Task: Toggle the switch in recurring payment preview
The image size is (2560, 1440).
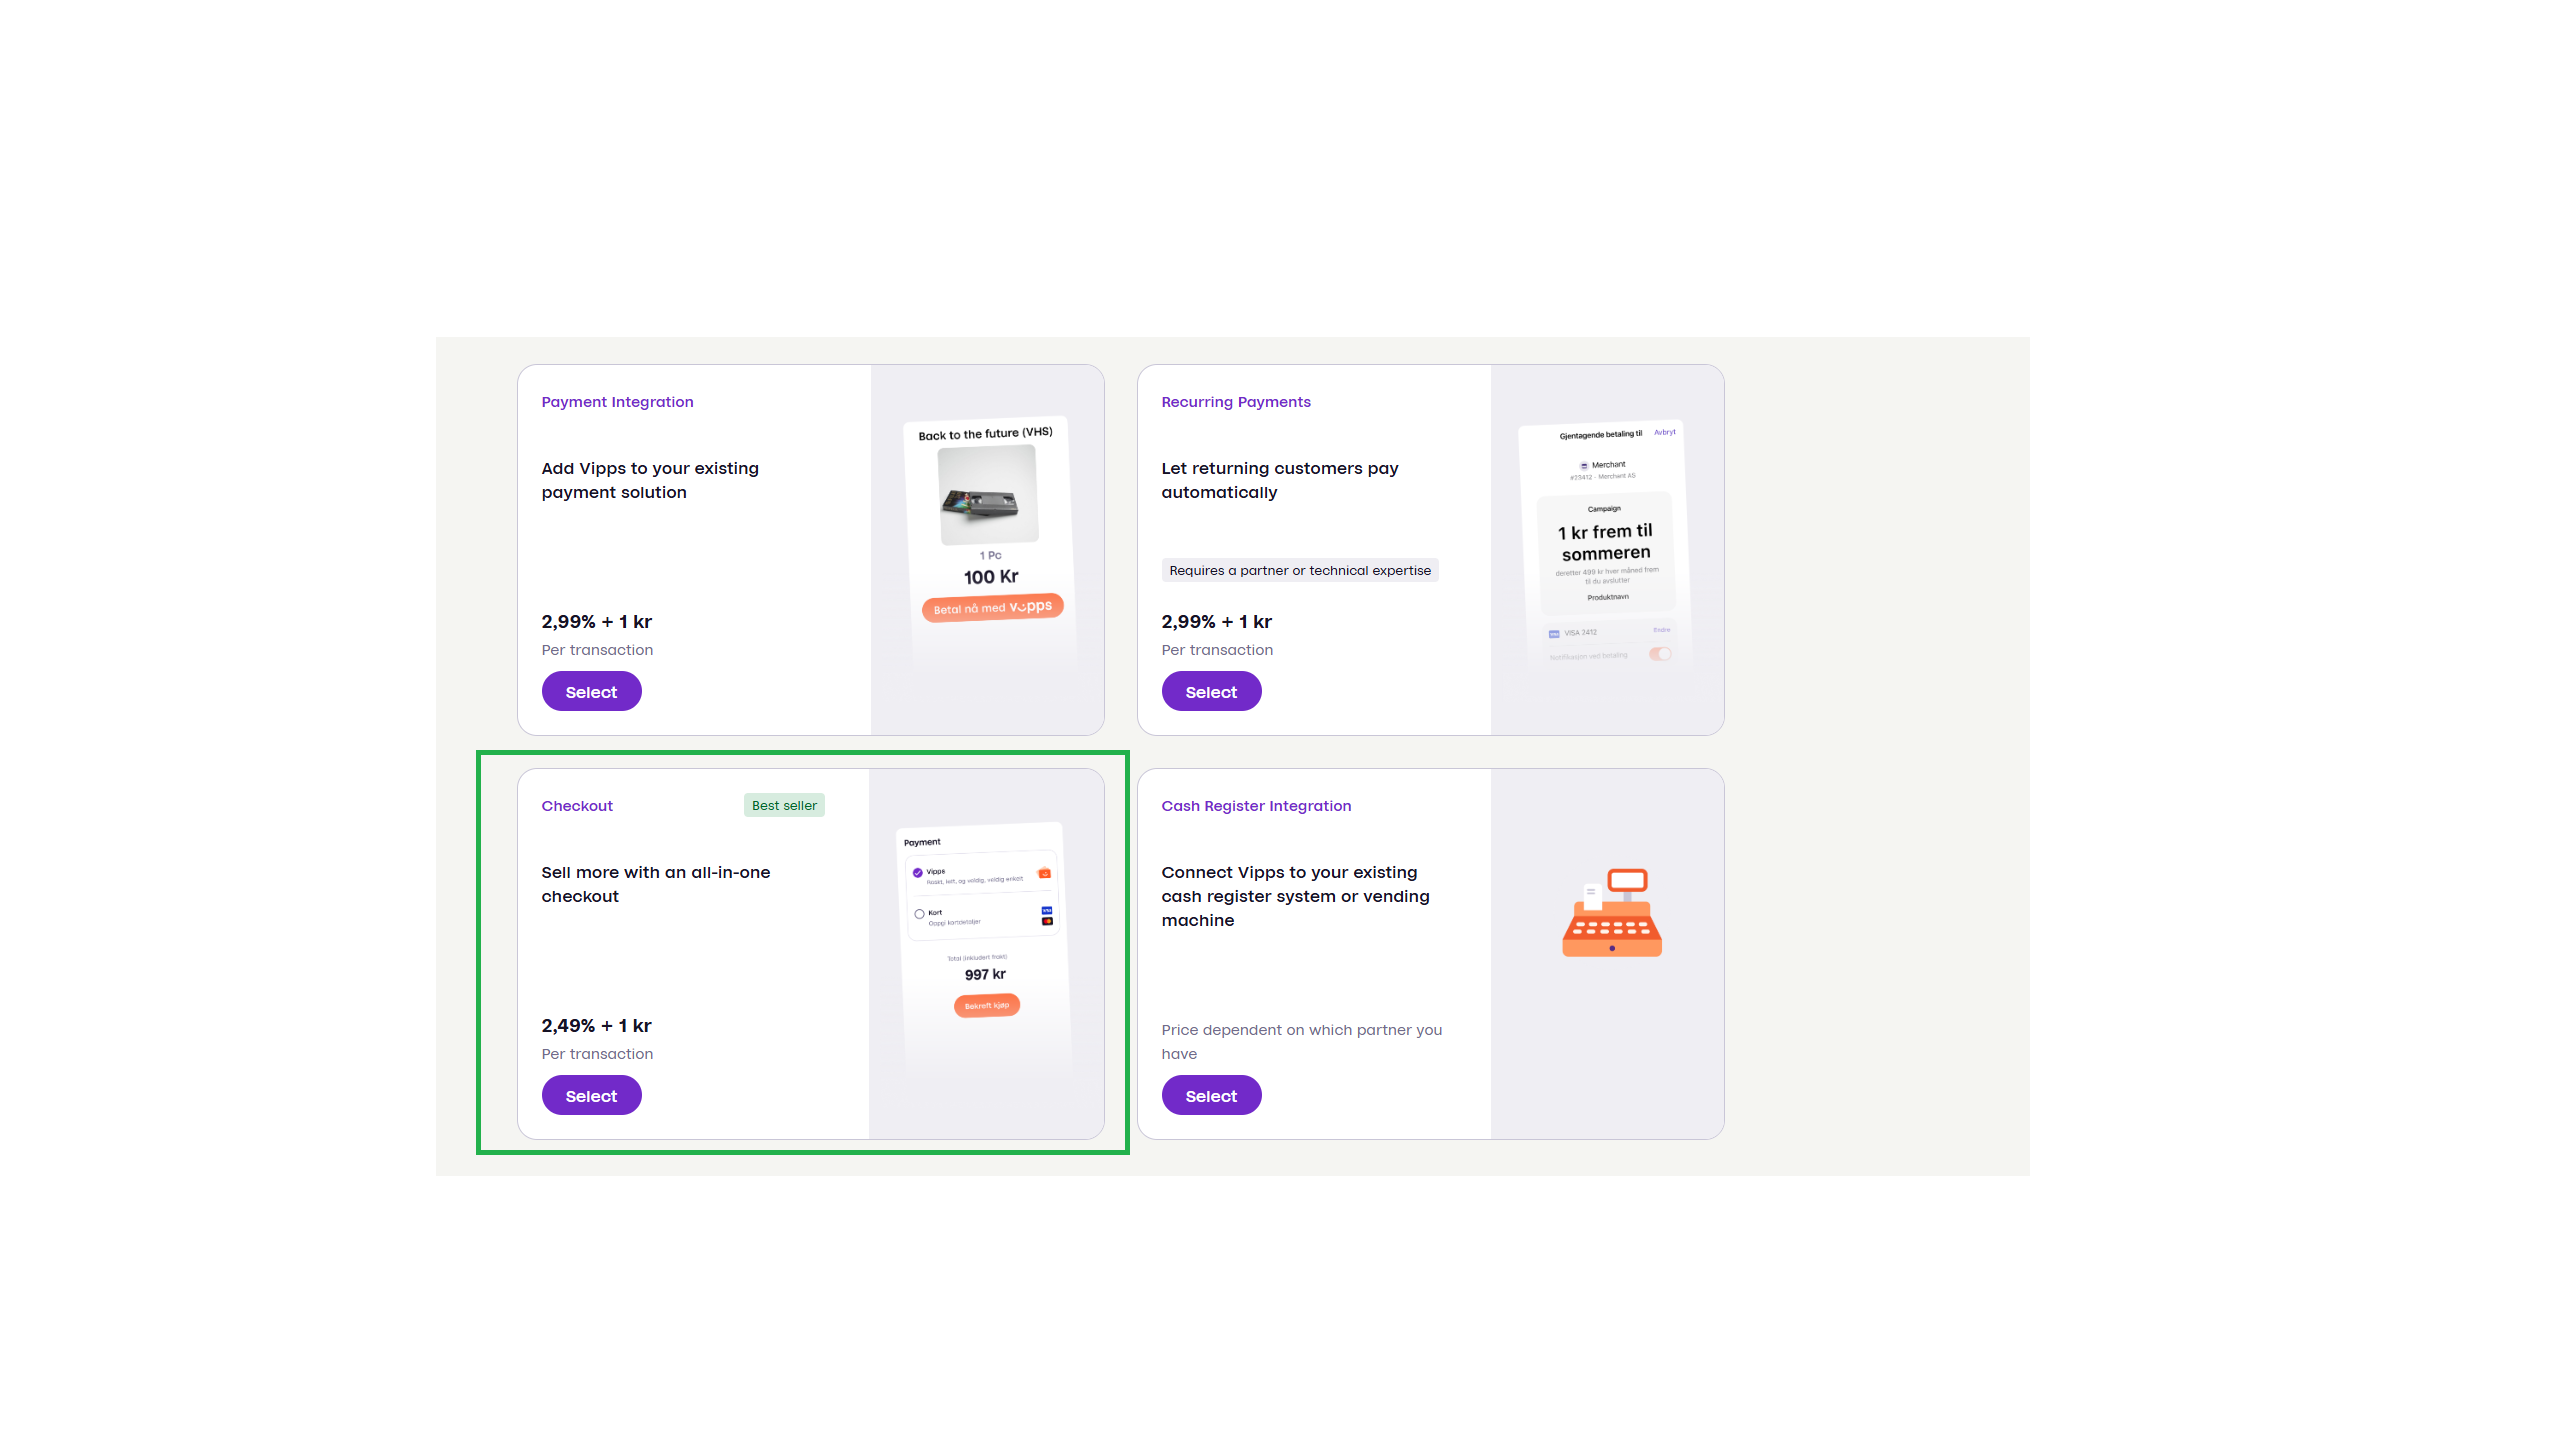Action: click(1660, 654)
